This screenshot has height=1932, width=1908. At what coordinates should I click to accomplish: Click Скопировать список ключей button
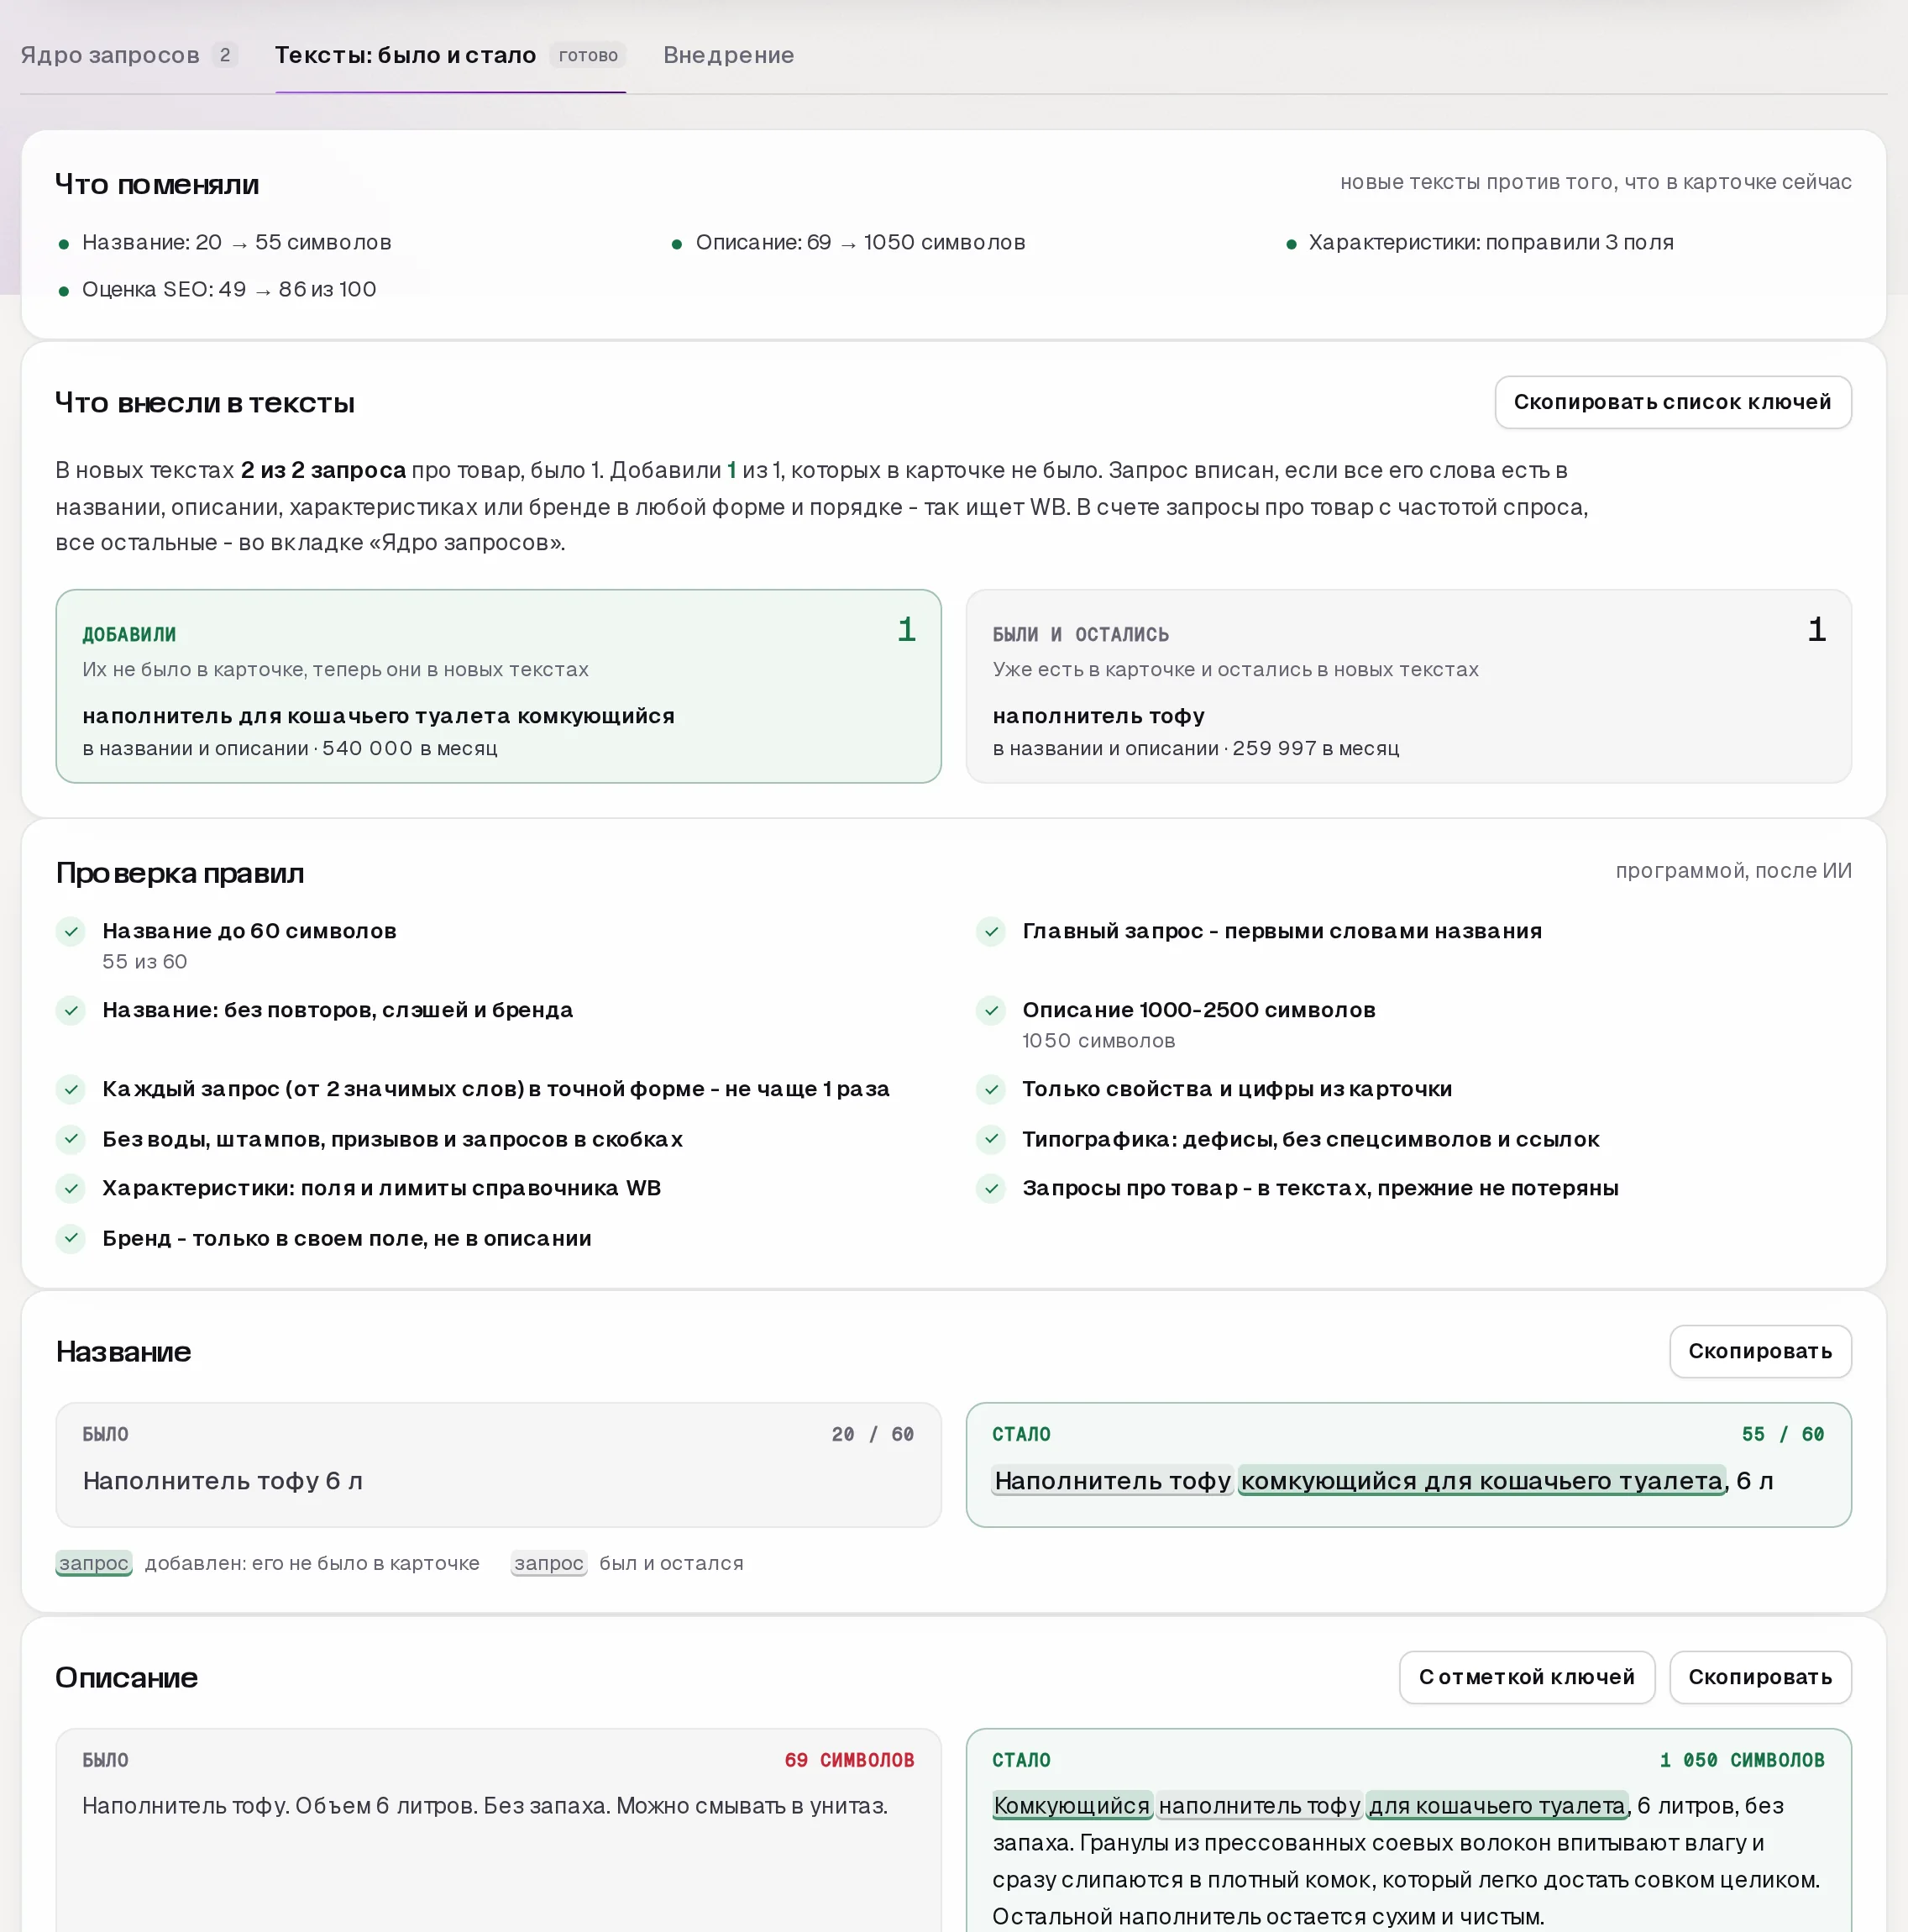point(1672,402)
